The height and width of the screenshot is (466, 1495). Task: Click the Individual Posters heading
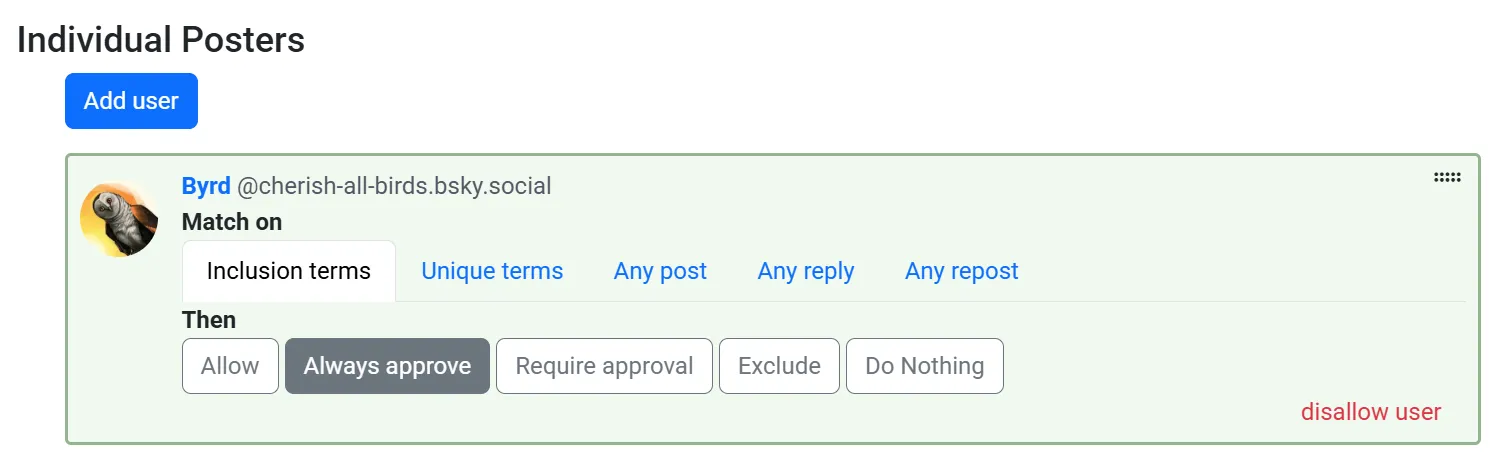point(161,40)
